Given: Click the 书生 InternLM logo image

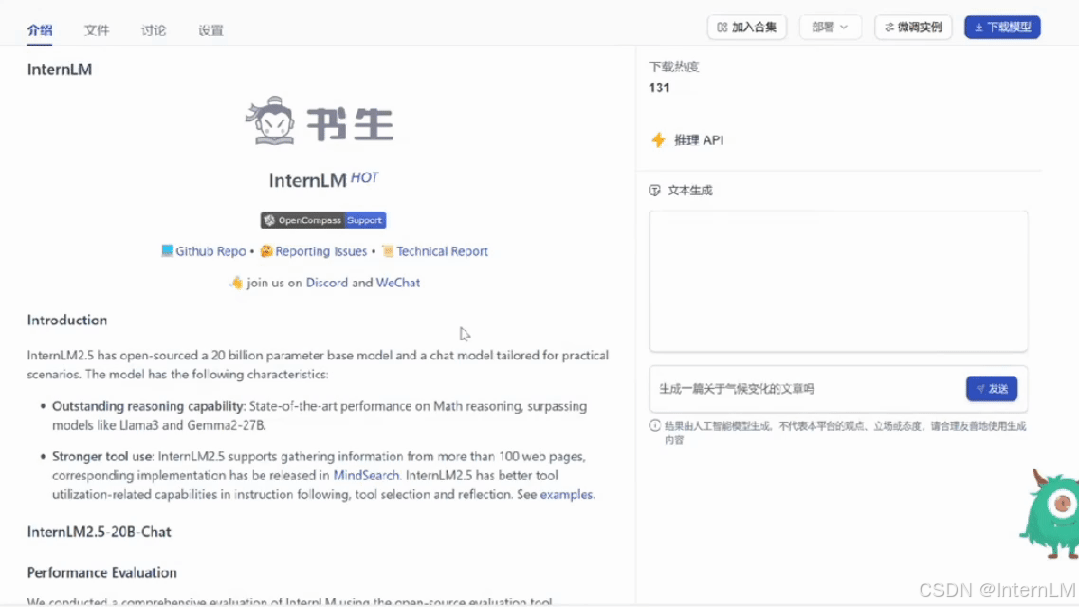Looking at the screenshot, I should tap(320, 121).
